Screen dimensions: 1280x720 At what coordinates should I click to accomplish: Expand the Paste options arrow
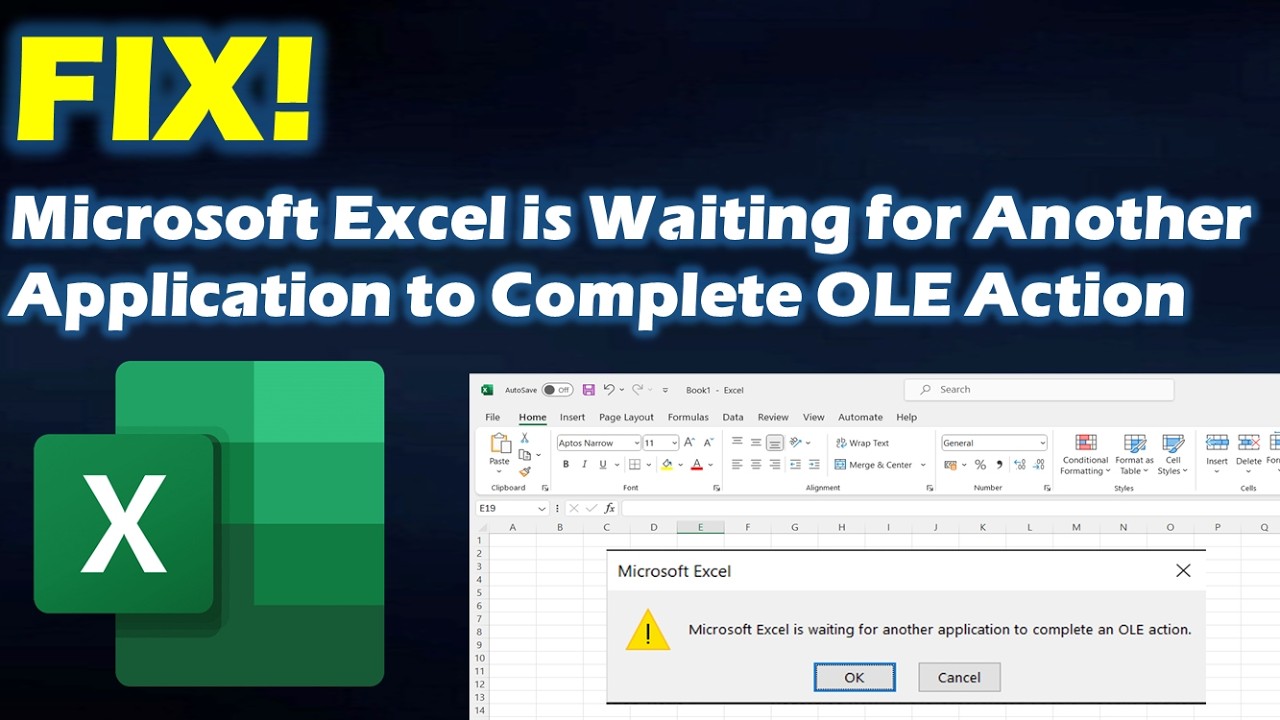click(499, 470)
